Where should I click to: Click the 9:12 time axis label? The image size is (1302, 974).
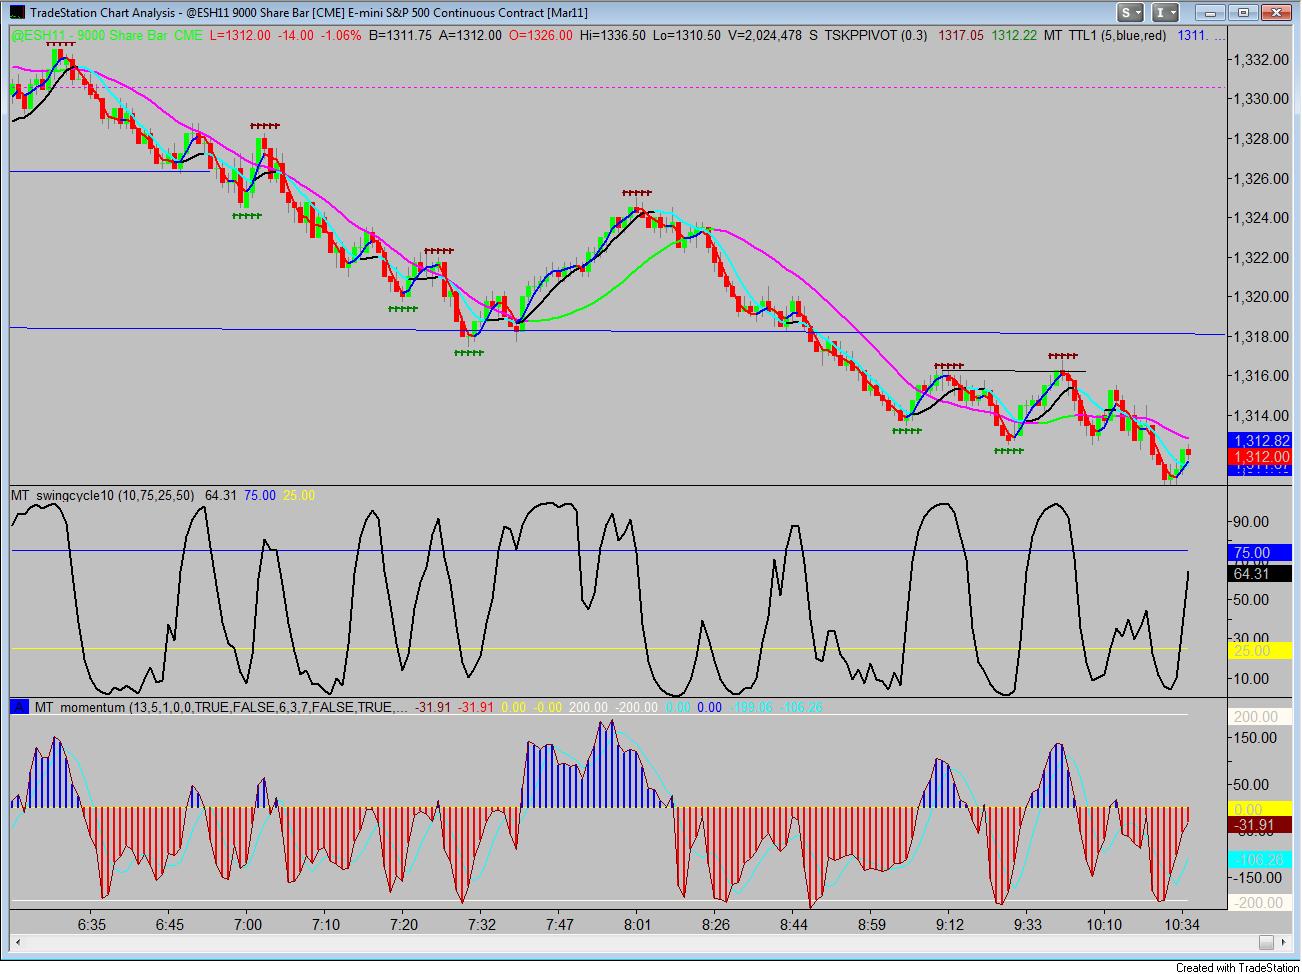click(950, 925)
